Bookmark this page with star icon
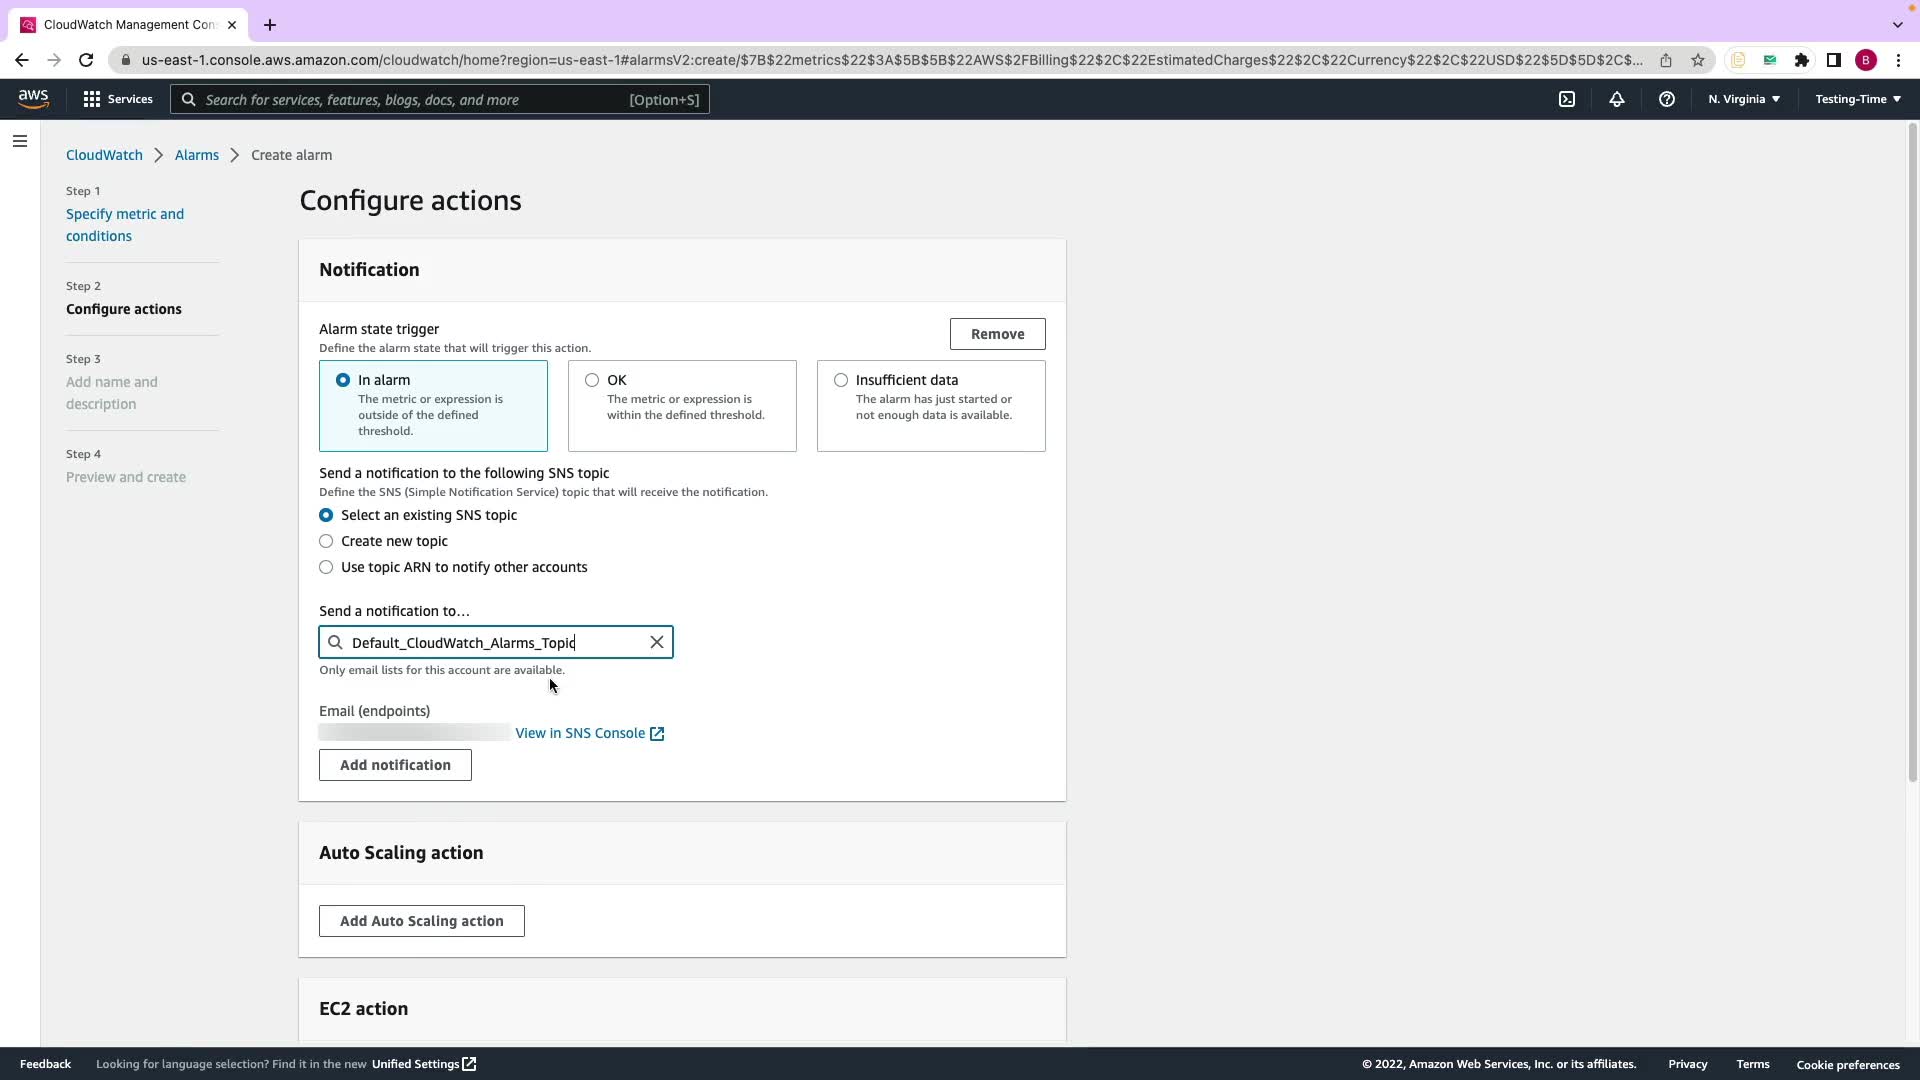This screenshot has width=1920, height=1080. point(1697,60)
